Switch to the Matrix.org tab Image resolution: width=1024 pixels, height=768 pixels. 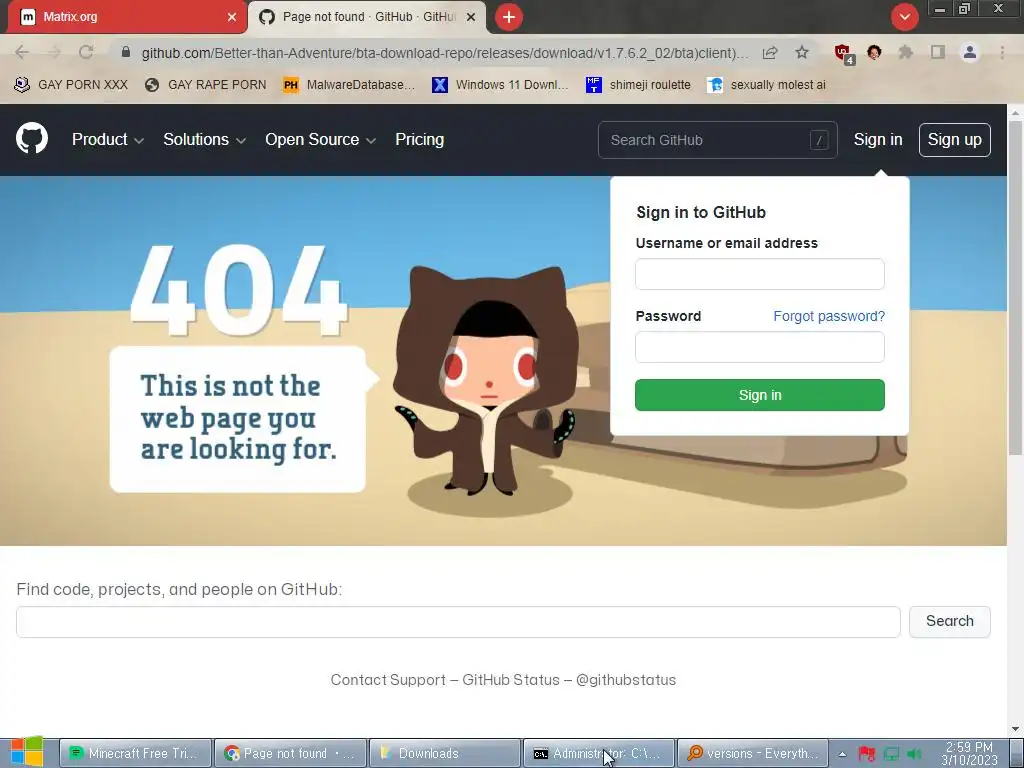click(128, 17)
